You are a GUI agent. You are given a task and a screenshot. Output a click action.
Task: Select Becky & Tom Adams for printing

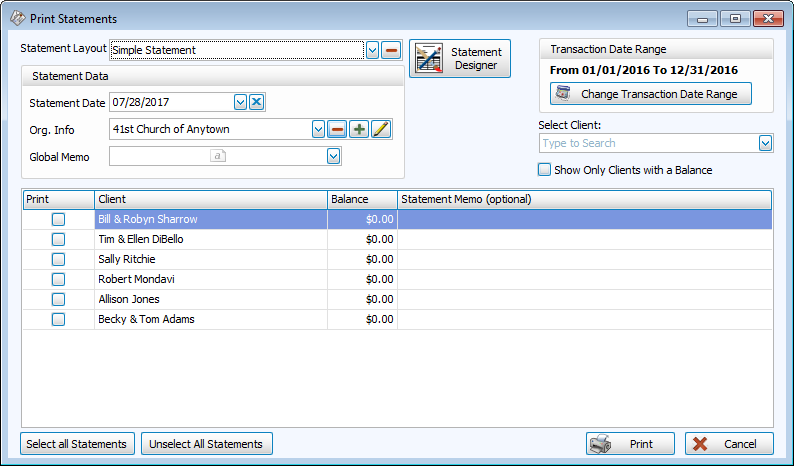58,319
